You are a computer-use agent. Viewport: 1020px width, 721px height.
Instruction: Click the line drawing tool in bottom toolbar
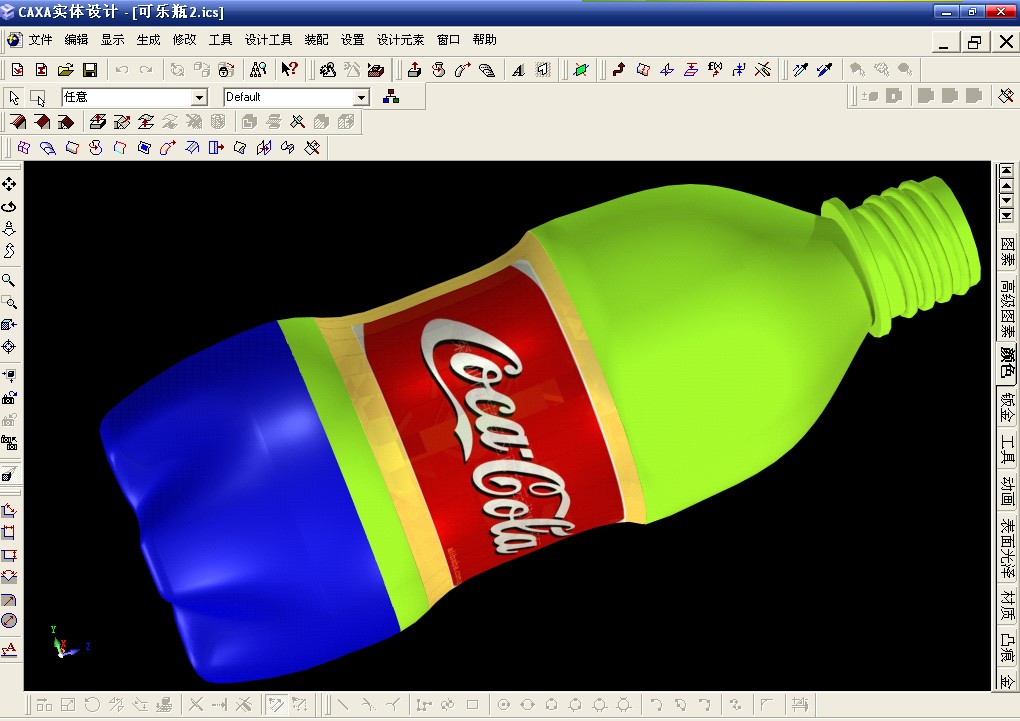pyautogui.click(x=343, y=705)
